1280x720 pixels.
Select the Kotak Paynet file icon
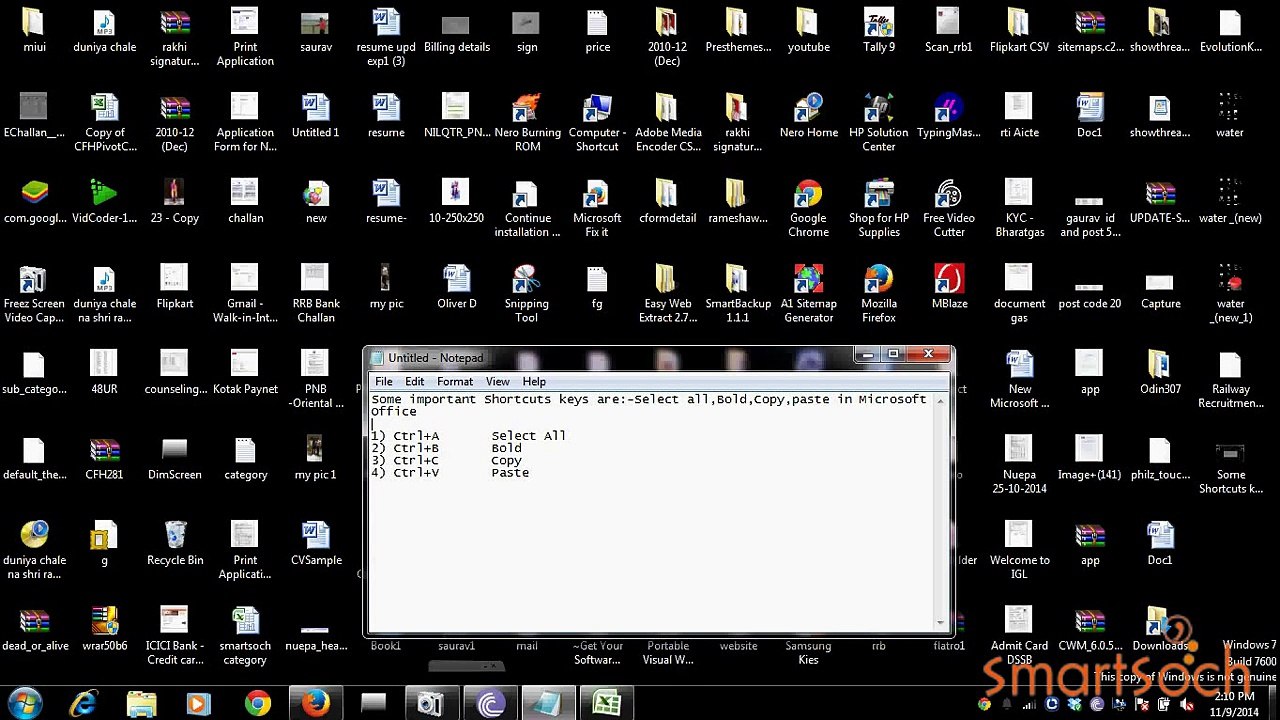tap(245, 372)
